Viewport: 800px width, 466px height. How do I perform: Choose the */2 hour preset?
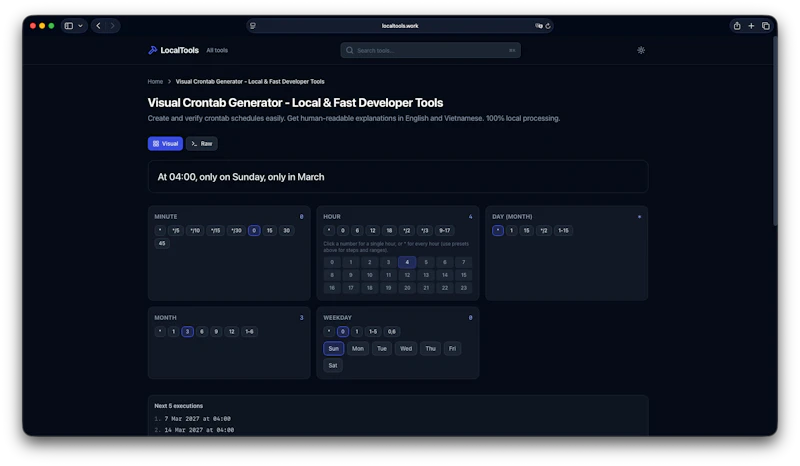[407, 230]
